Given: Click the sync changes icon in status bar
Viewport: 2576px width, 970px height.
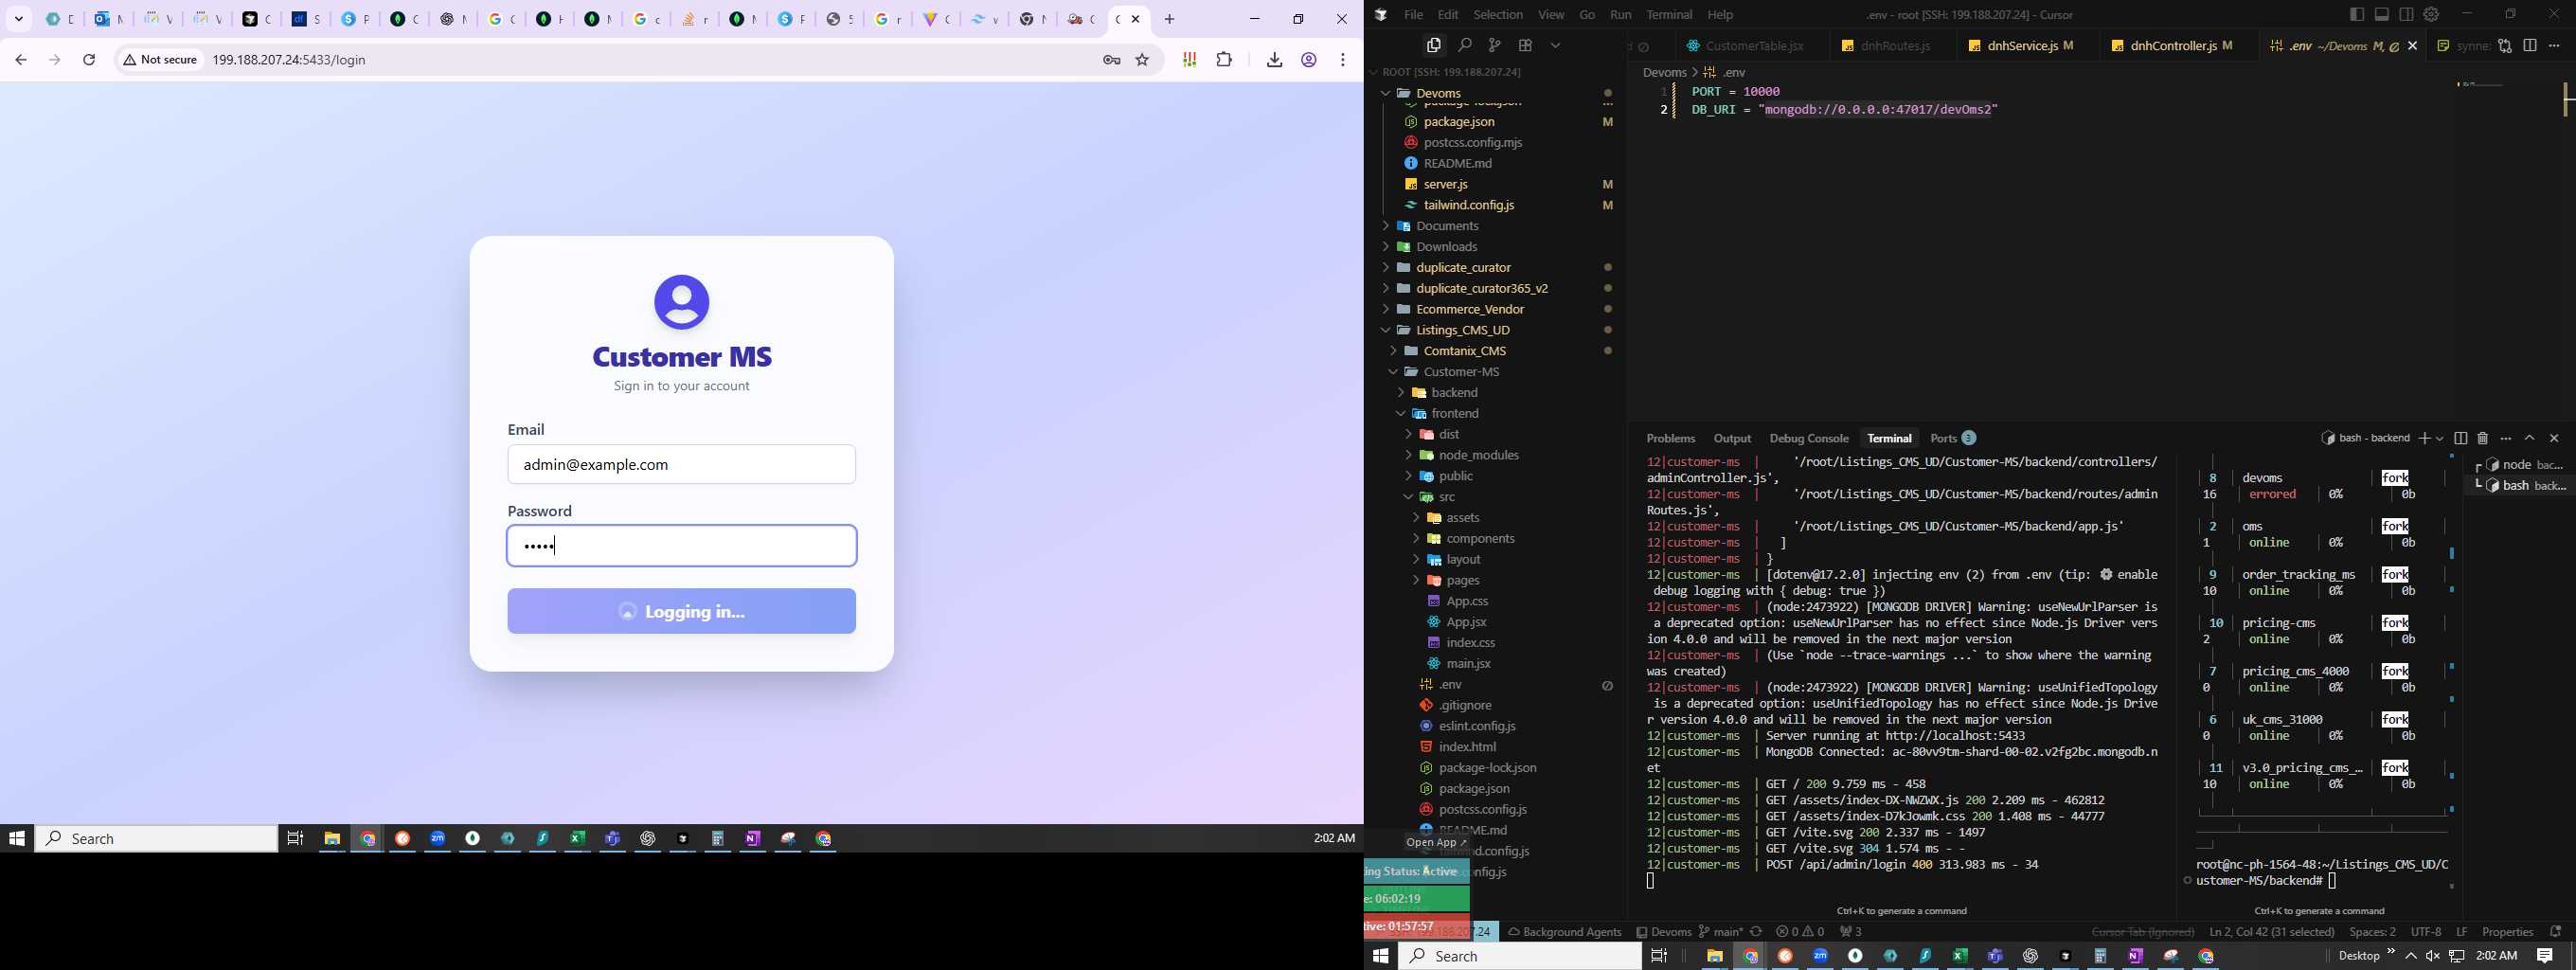Looking at the screenshot, I should (1755, 932).
